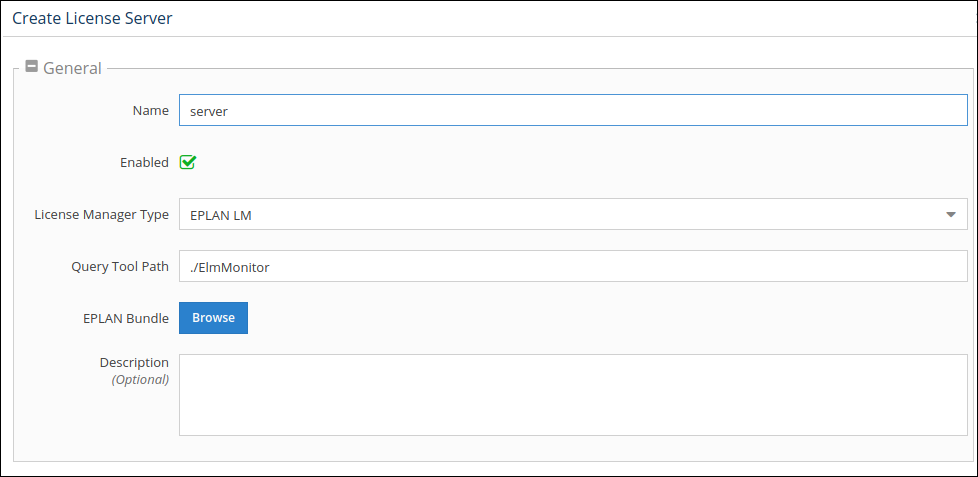978x477 pixels.
Task: Focus the Name input field
Action: (x=572, y=110)
